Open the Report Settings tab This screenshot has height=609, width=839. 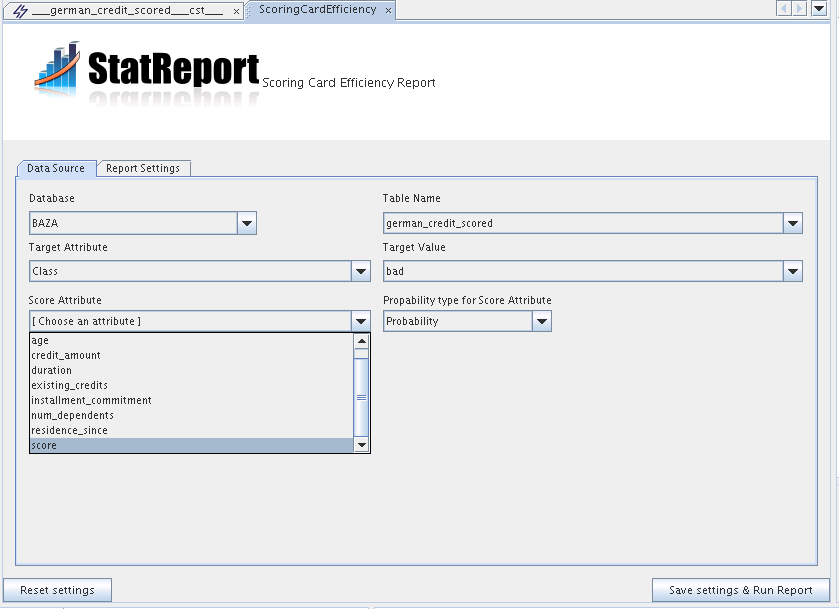click(x=143, y=168)
